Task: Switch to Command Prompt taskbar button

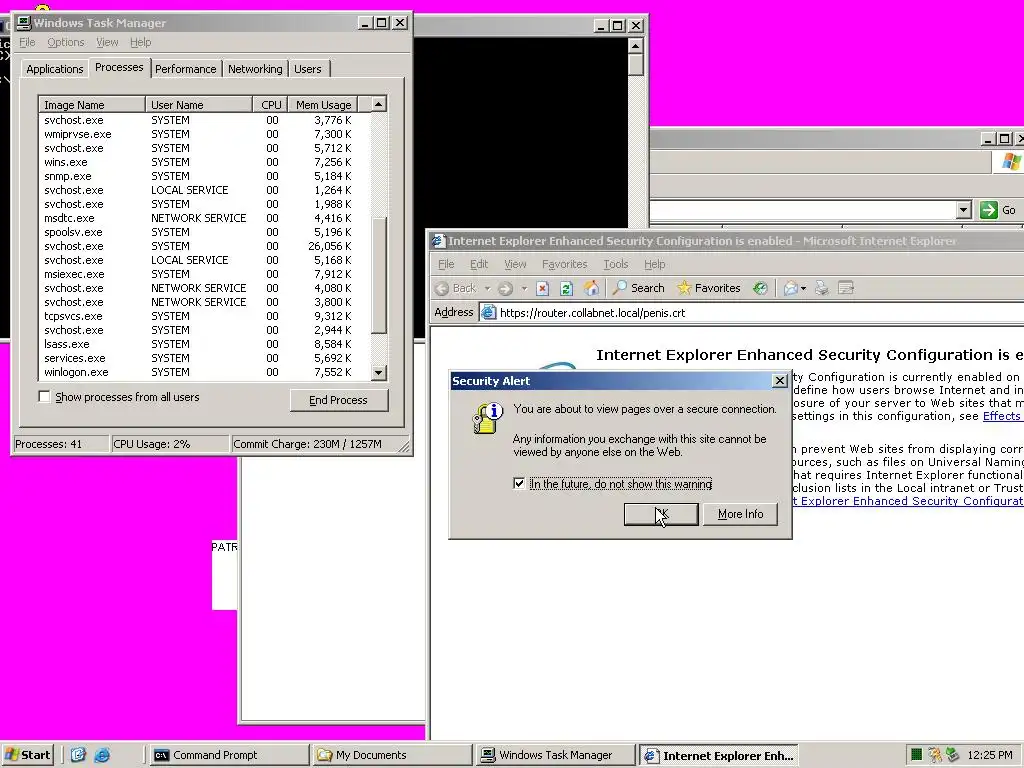Action: pos(229,755)
